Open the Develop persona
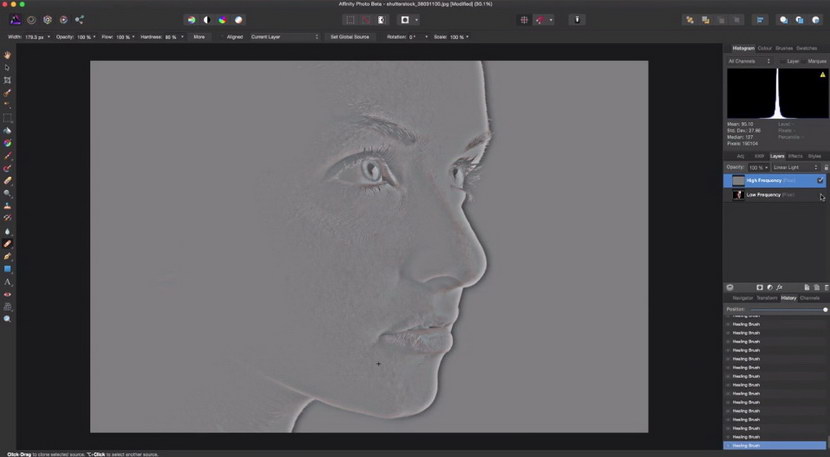830x457 pixels. (48, 20)
